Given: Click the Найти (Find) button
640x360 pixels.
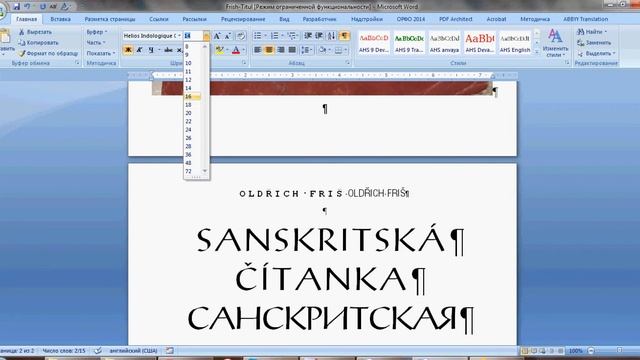Looking at the screenshot, I should click(x=592, y=32).
